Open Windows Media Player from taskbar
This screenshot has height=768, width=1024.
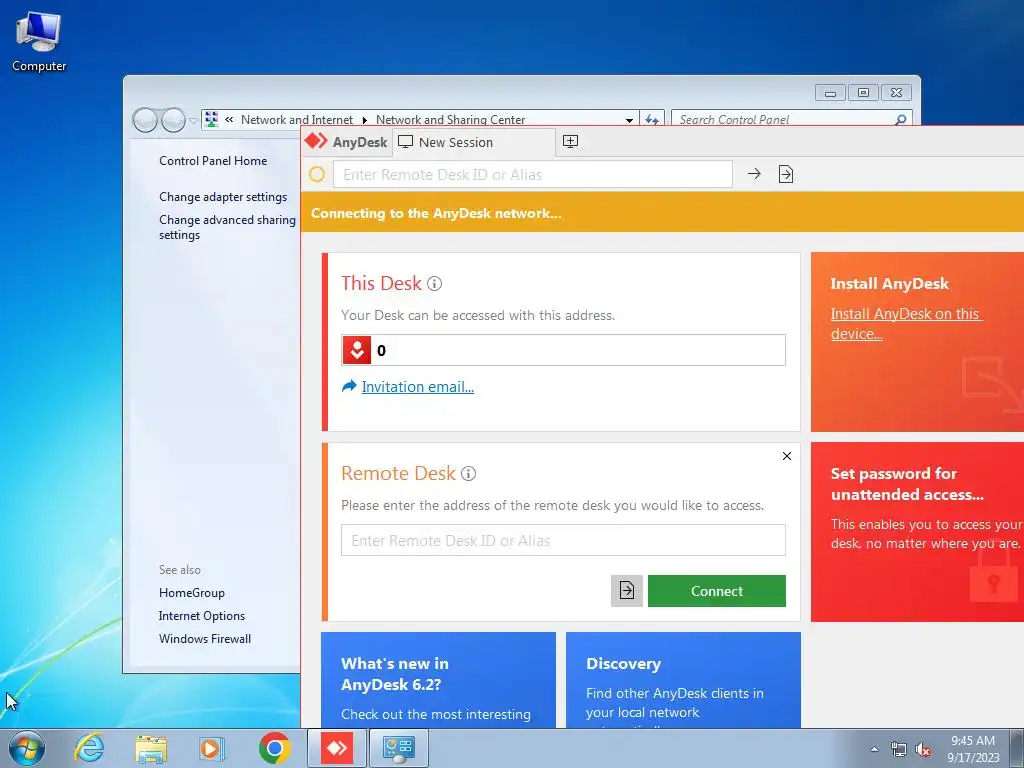[x=211, y=748]
